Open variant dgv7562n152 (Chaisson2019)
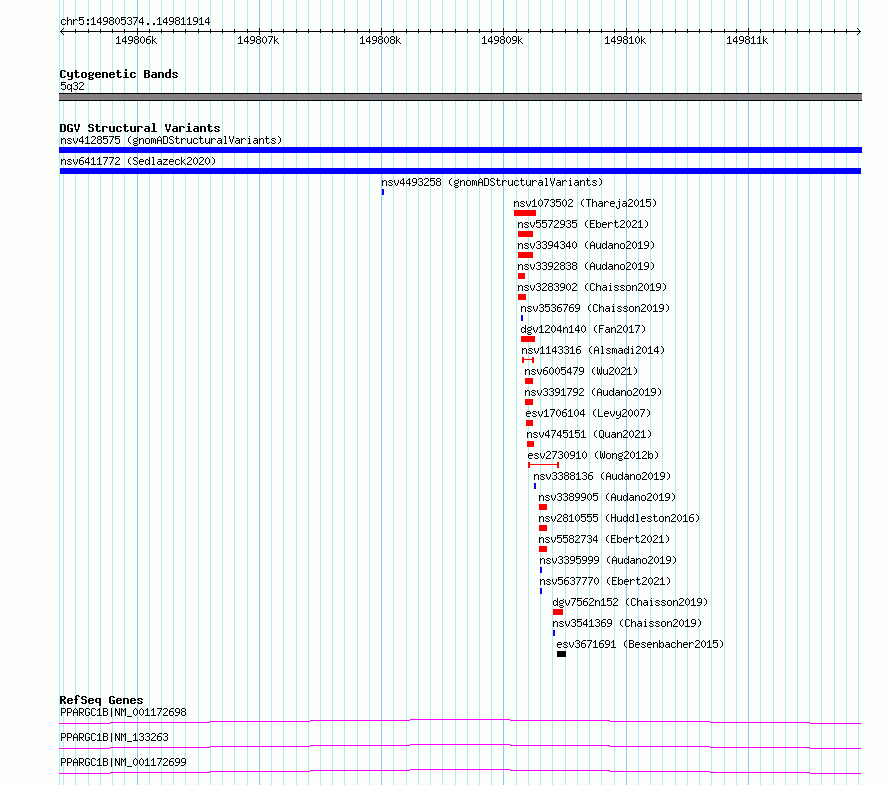This screenshot has height=785, width=890. point(630,602)
